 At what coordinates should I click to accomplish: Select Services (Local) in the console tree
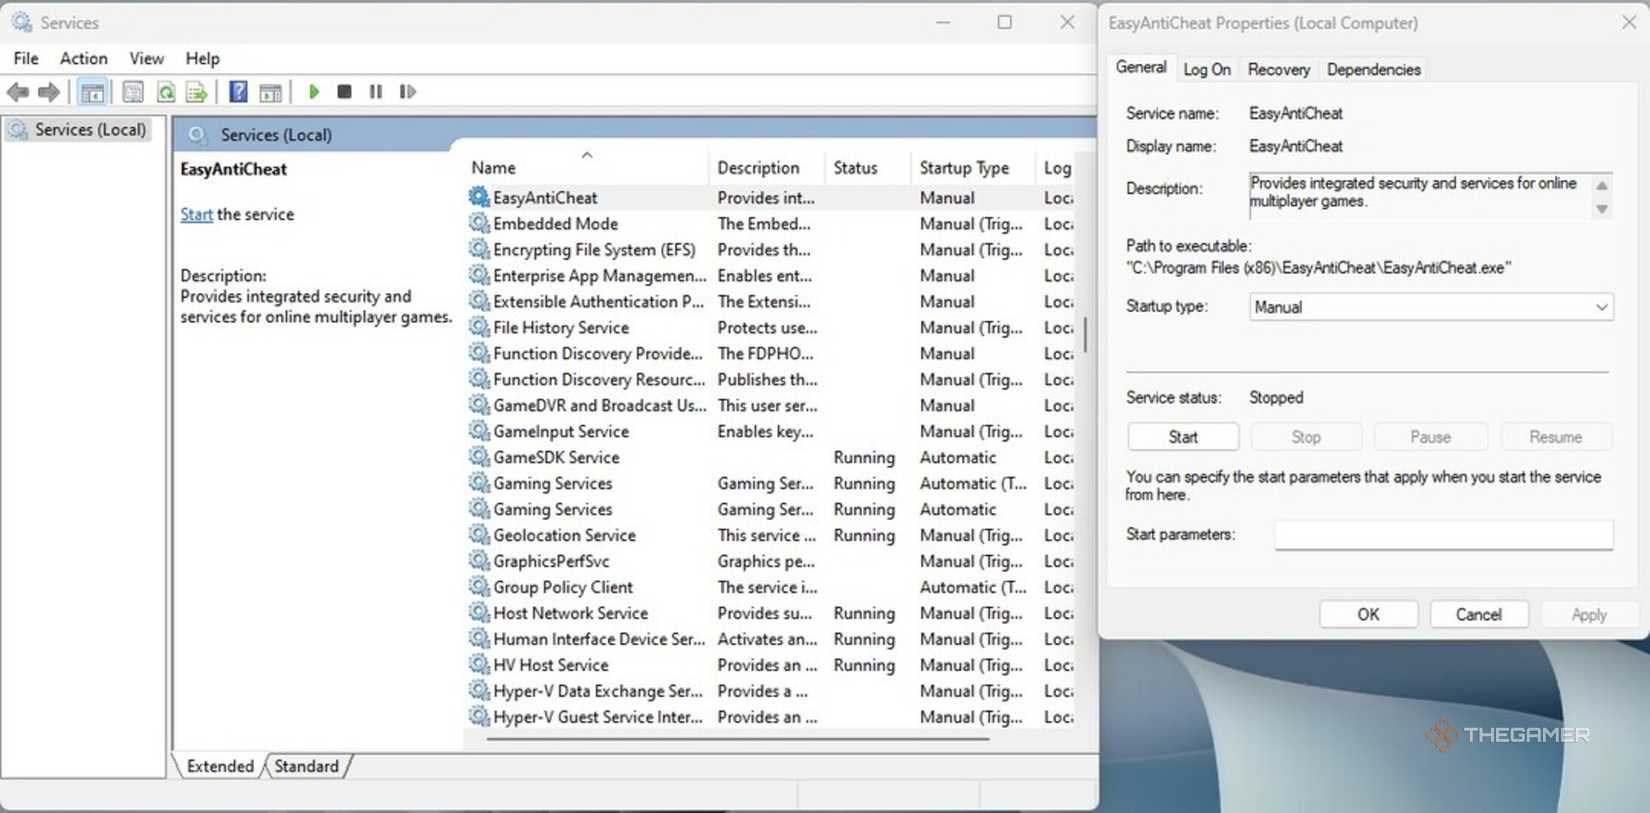tap(90, 130)
